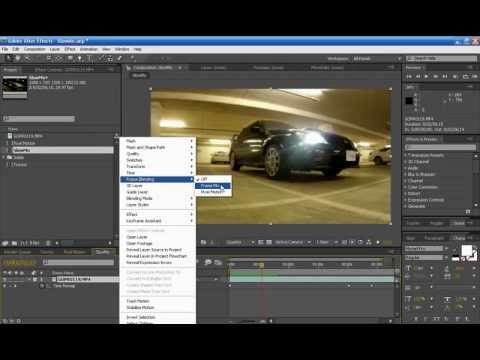
Task: Expand the Distort effects category
Action: 406,193
